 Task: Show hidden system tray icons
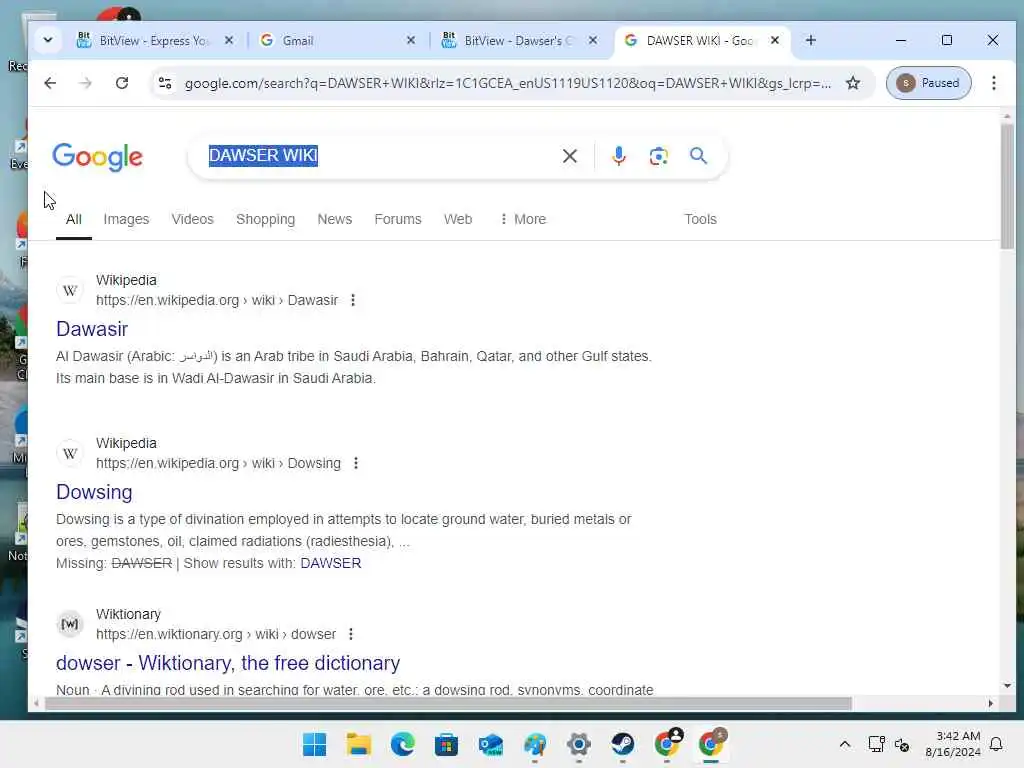tap(844, 744)
